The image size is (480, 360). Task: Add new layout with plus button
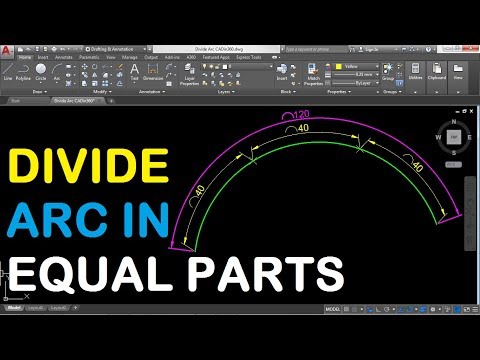click(x=75, y=308)
